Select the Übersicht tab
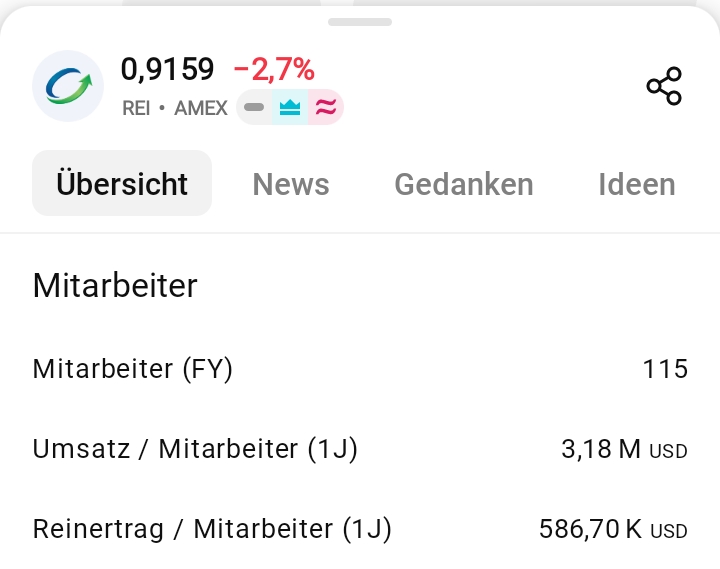 (x=122, y=184)
